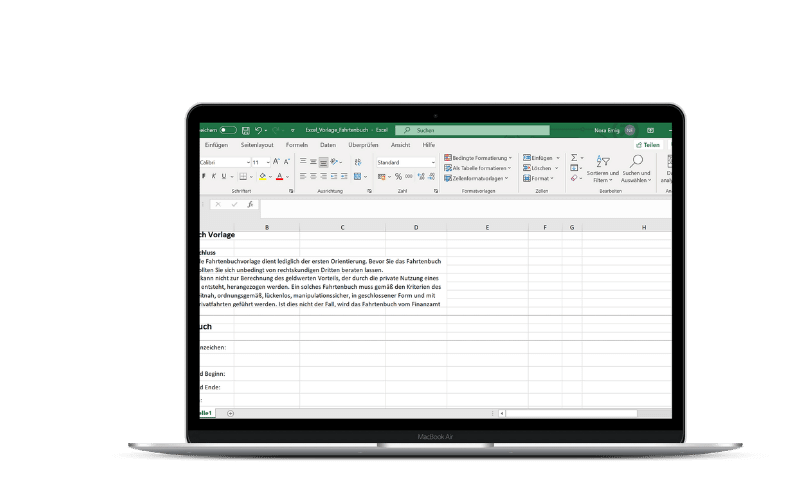Toggle Center horizontal alignment
This screenshot has width=800, height=490.
(x=313, y=176)
